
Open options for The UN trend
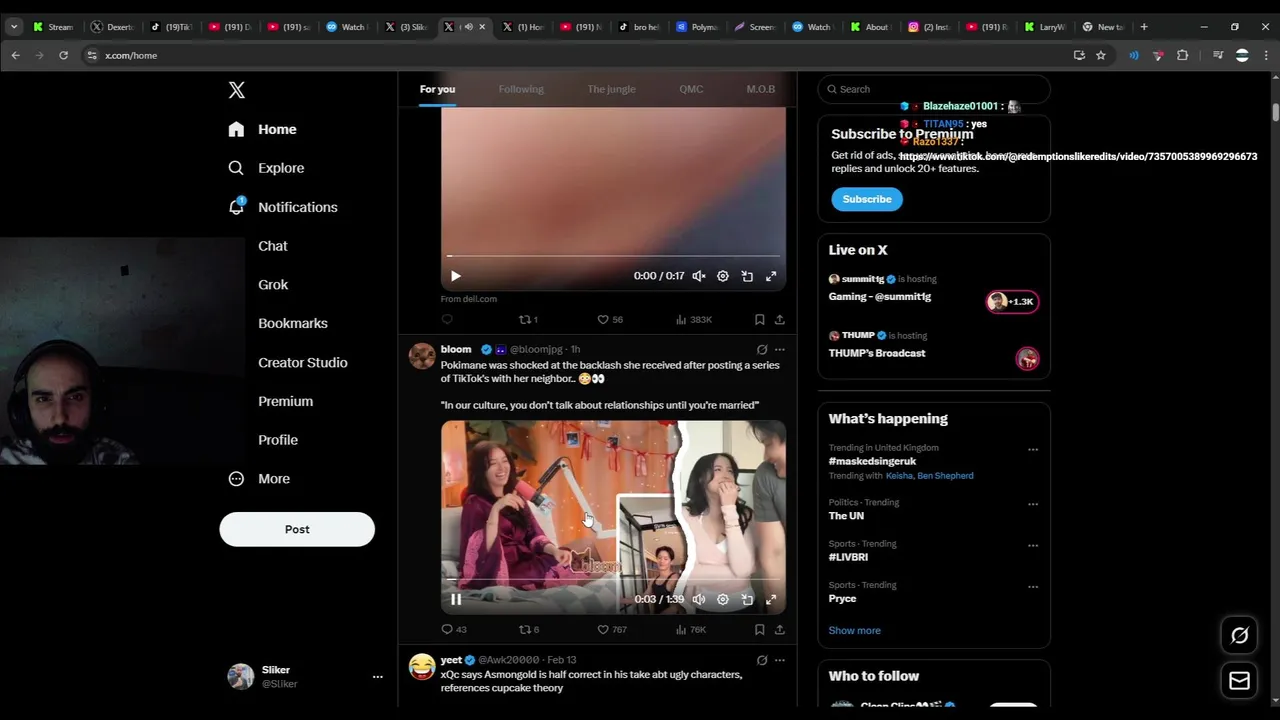[x=1033, y=504]
